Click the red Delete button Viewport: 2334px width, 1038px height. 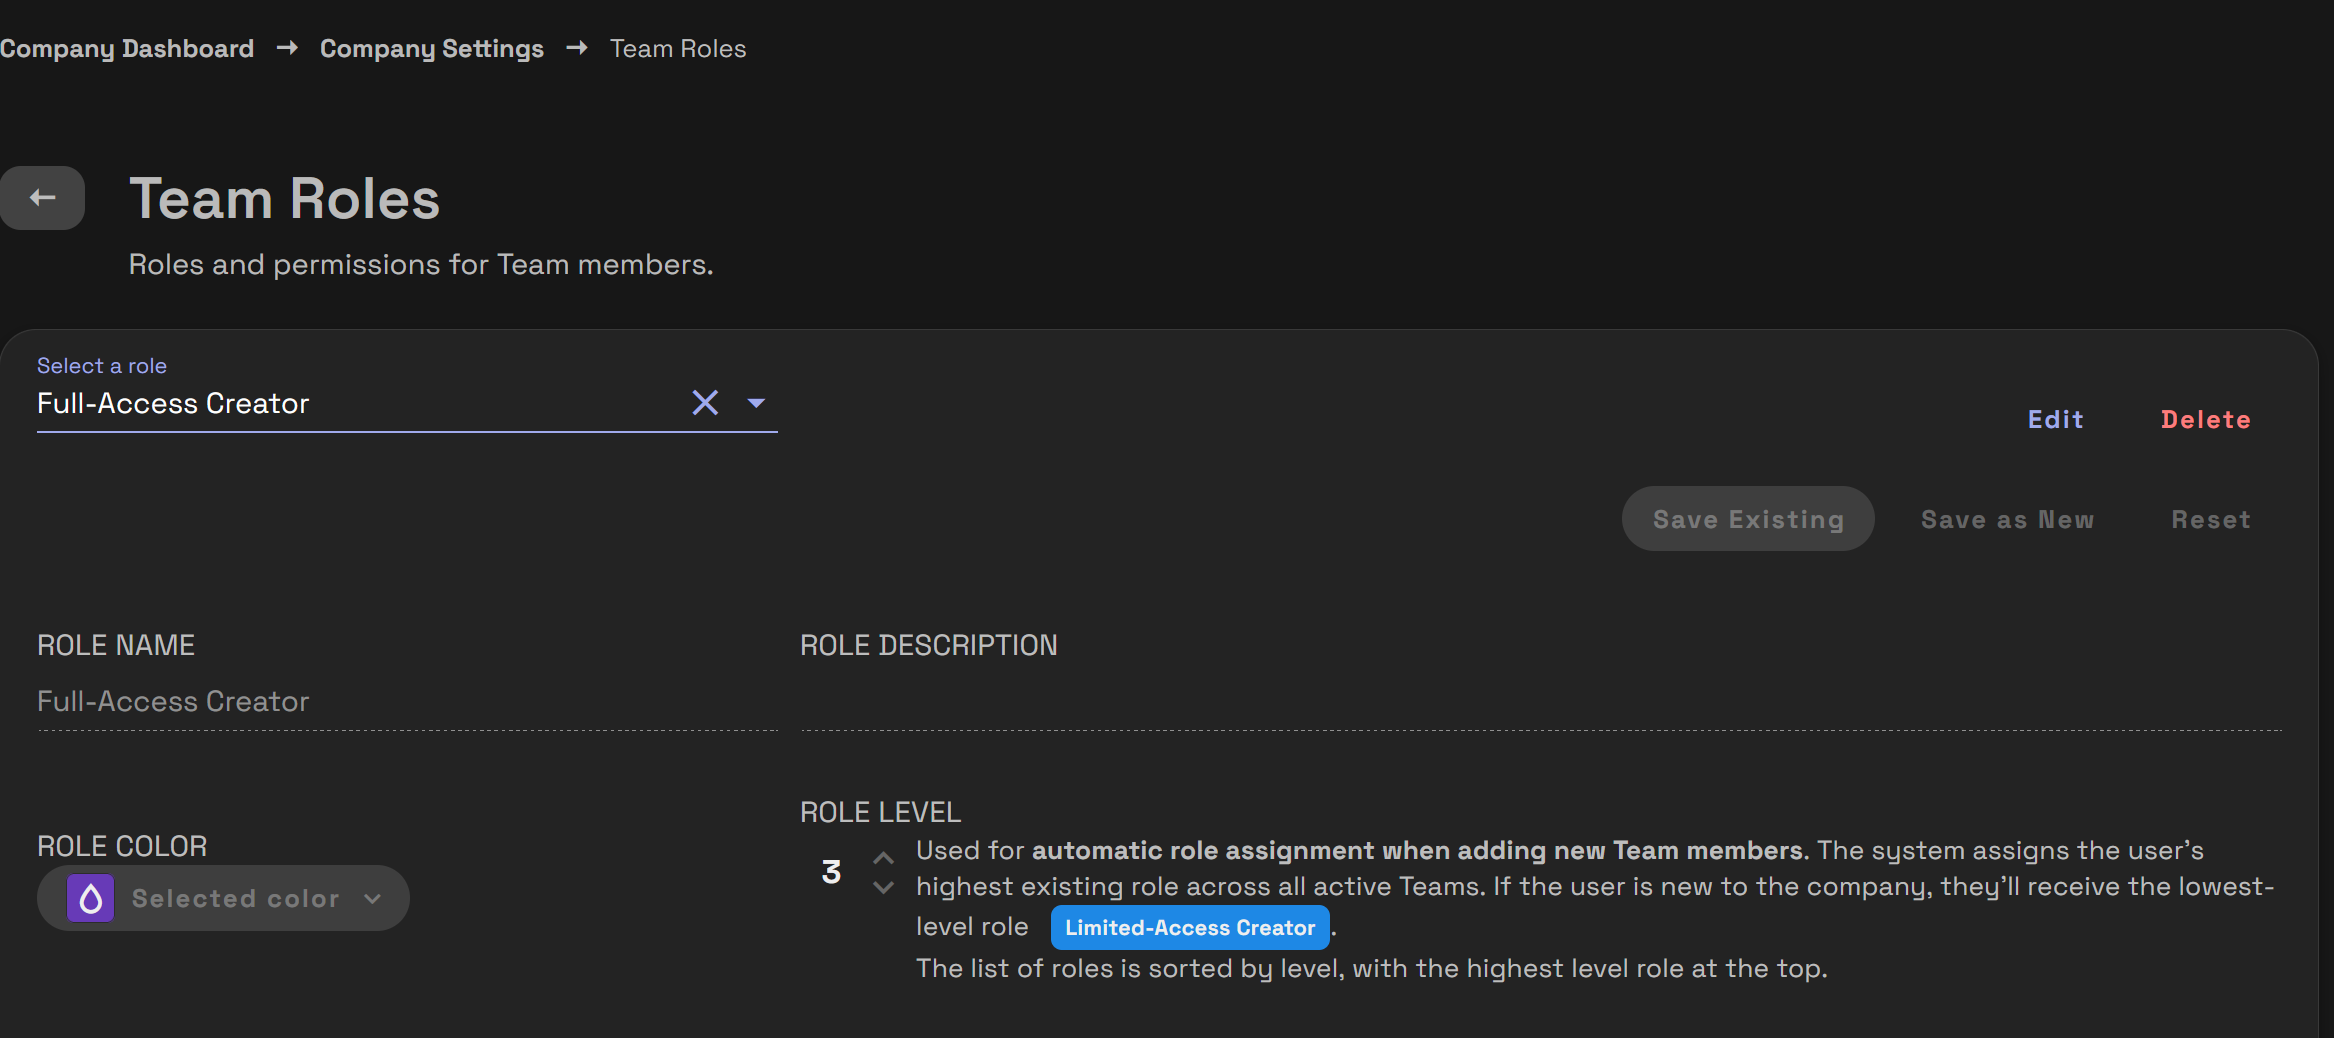click(x=2205, y=420)
